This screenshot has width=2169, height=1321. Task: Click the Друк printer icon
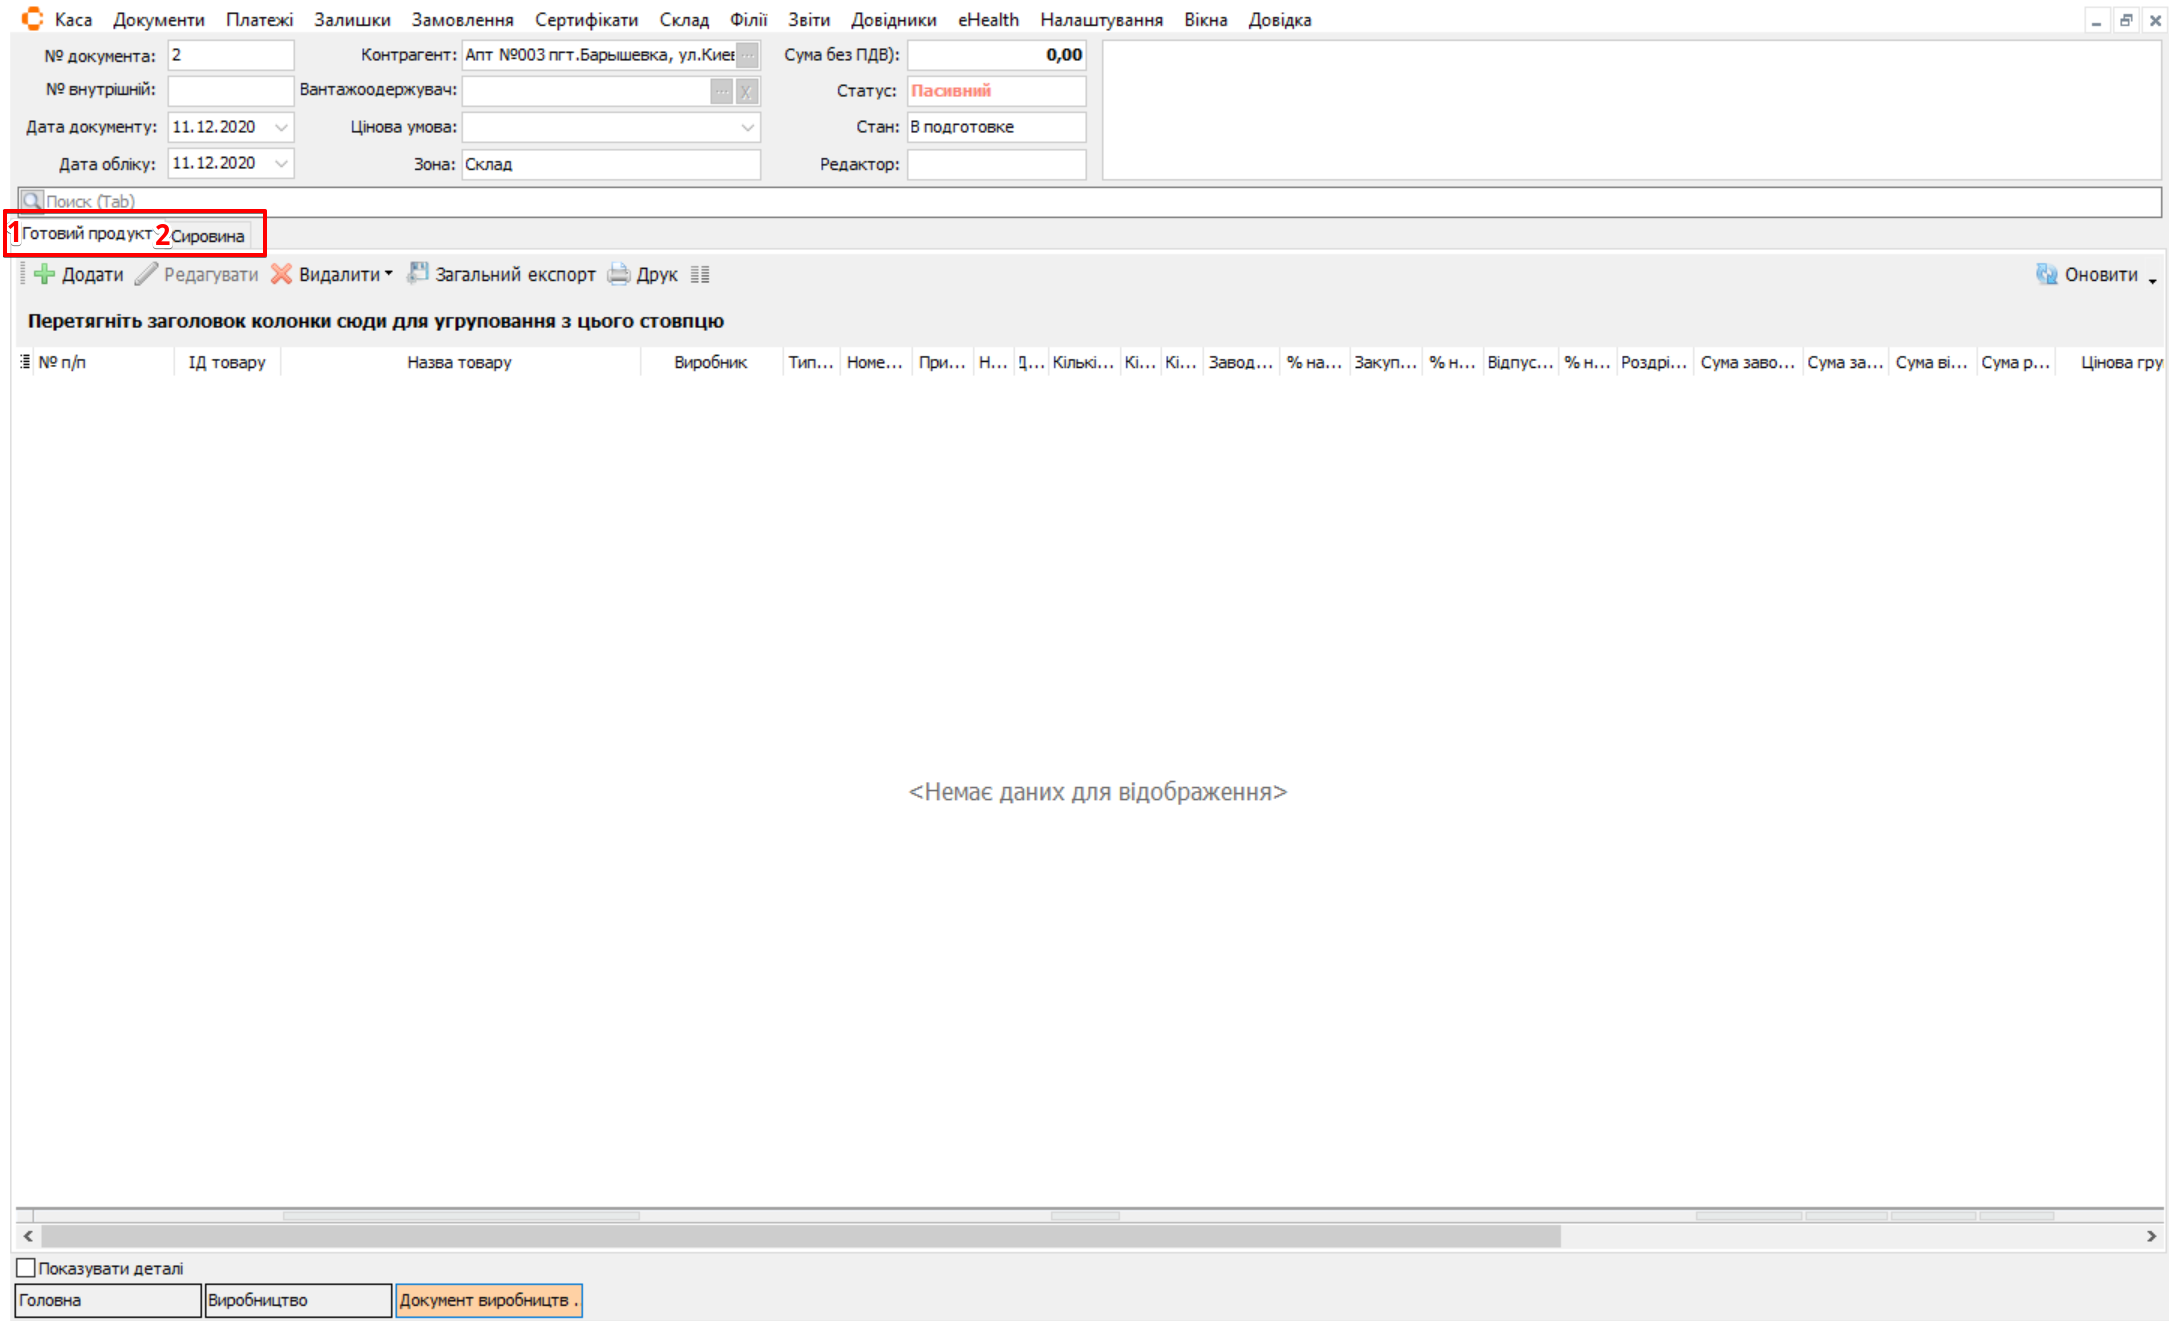click(x=619, y=274)
